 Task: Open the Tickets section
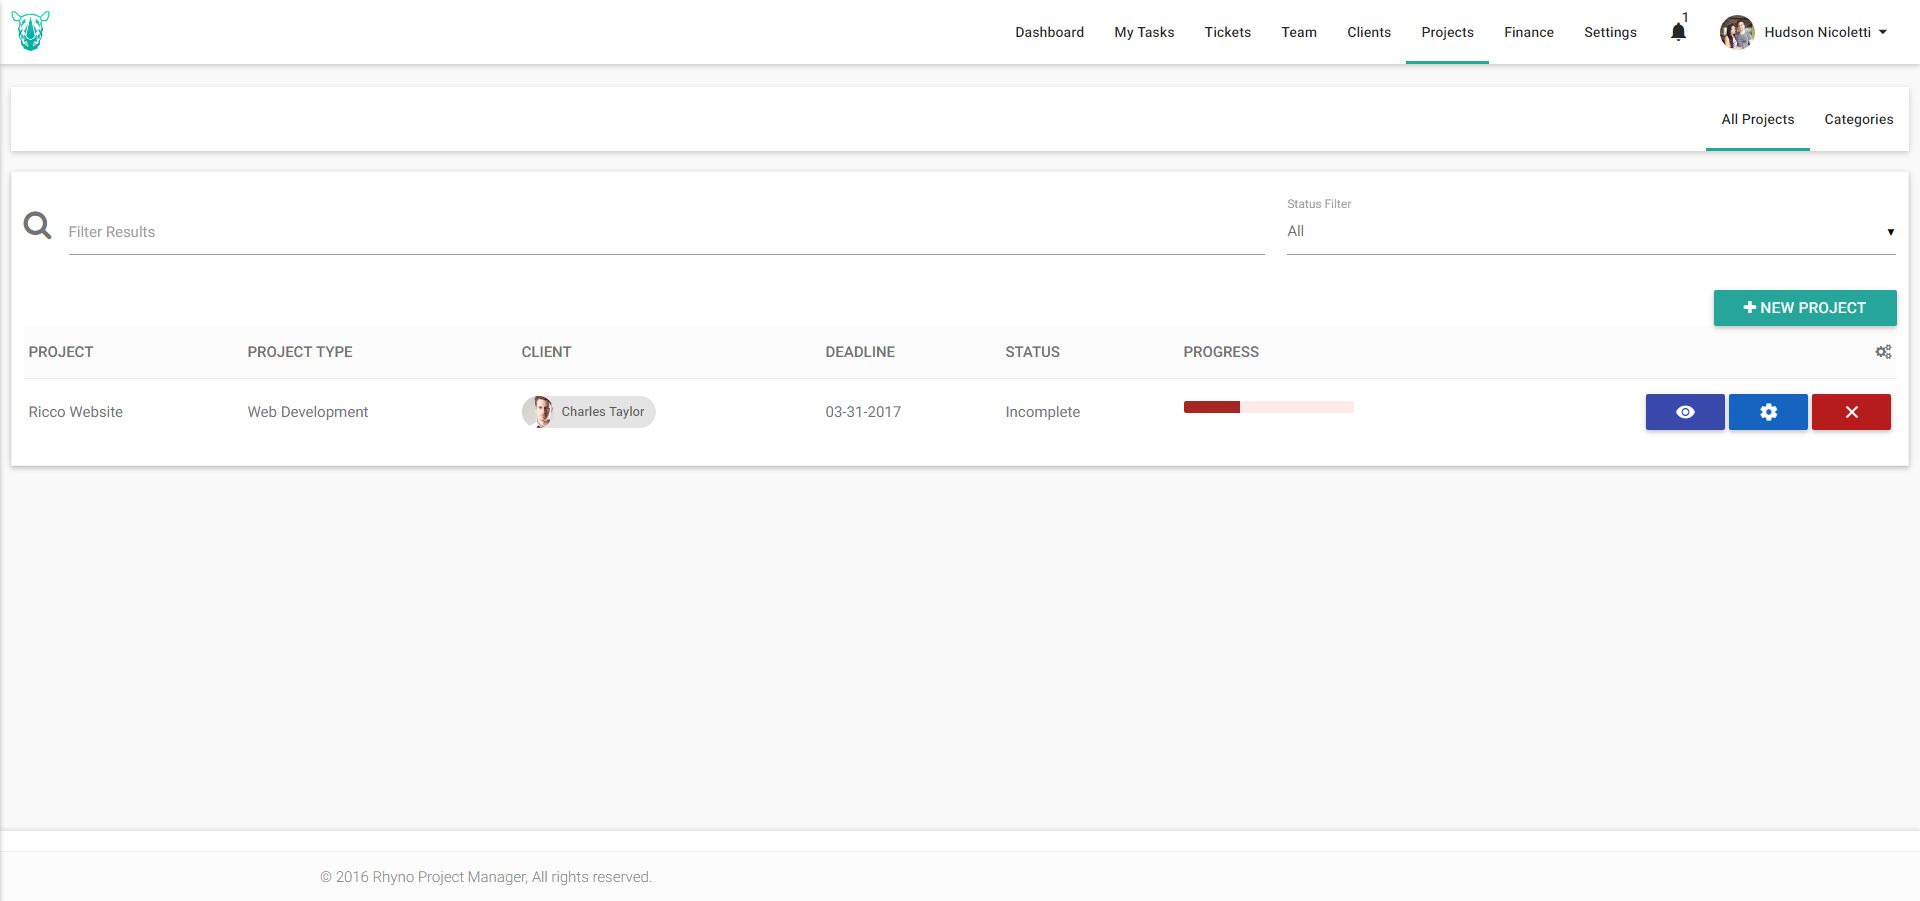click(1227, 32)
